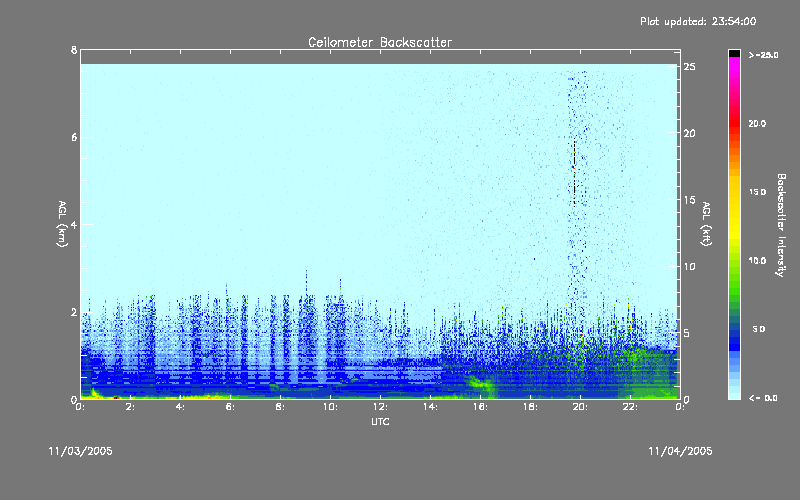This screenshot has height=500, width=800.
Task: Click the '10:' hour tick on UTC axis
Action: 330,407
